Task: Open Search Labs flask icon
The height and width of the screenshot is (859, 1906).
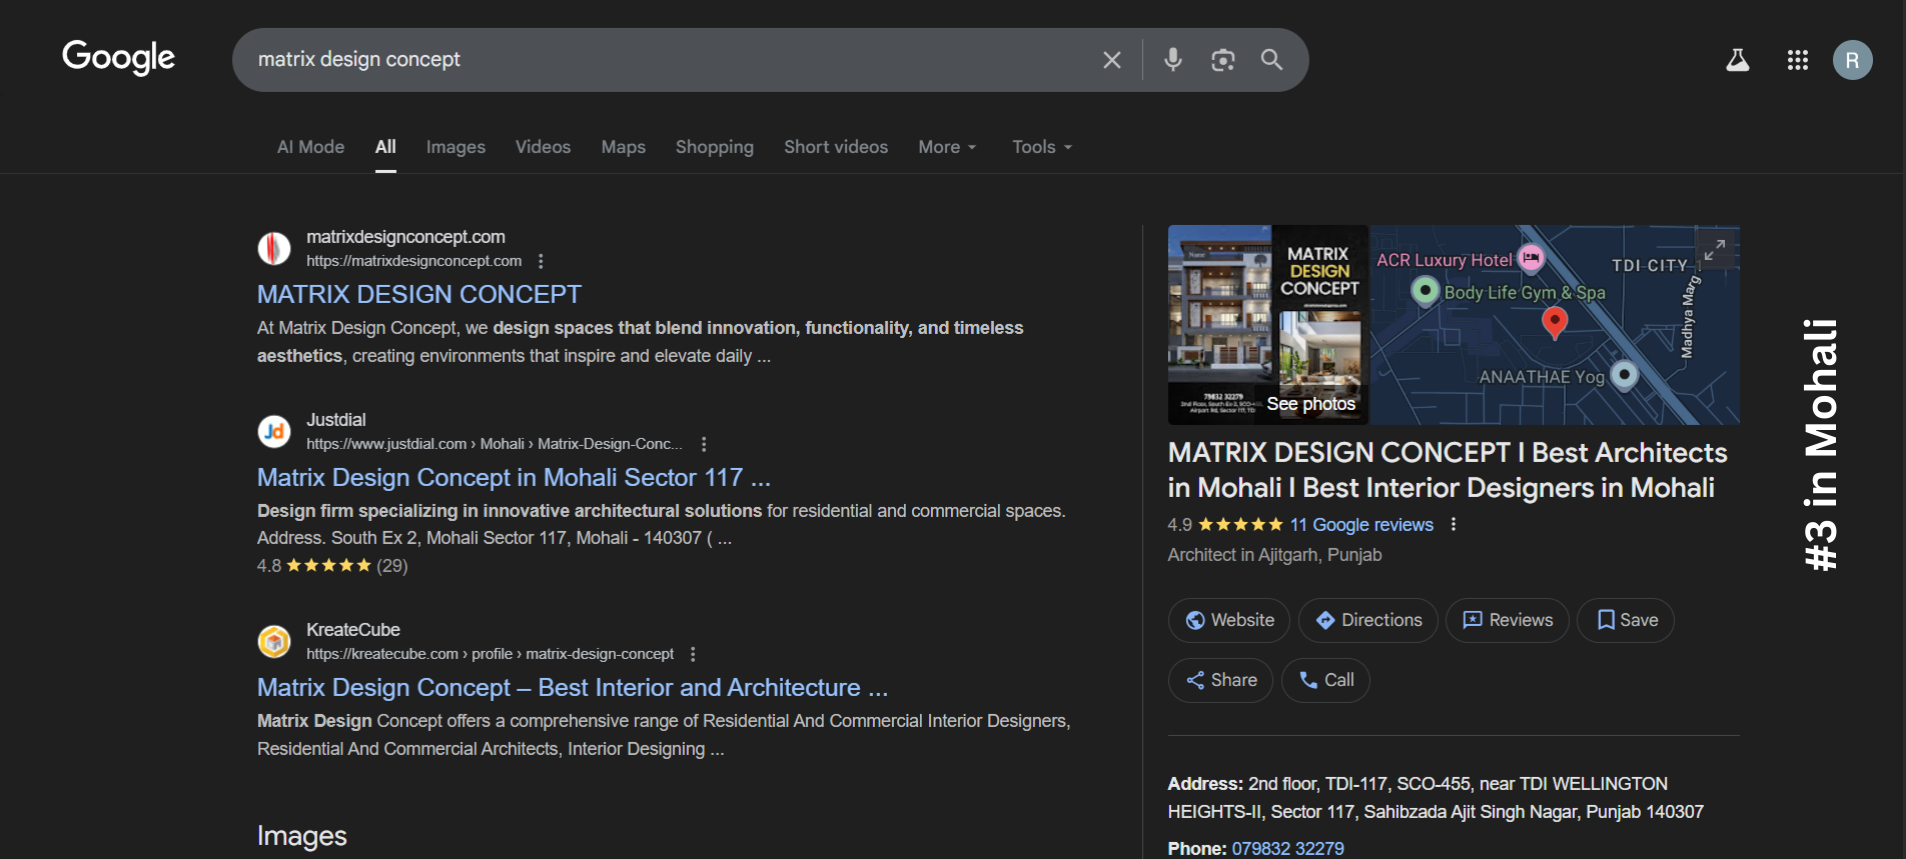Action: click(1737, 60)
